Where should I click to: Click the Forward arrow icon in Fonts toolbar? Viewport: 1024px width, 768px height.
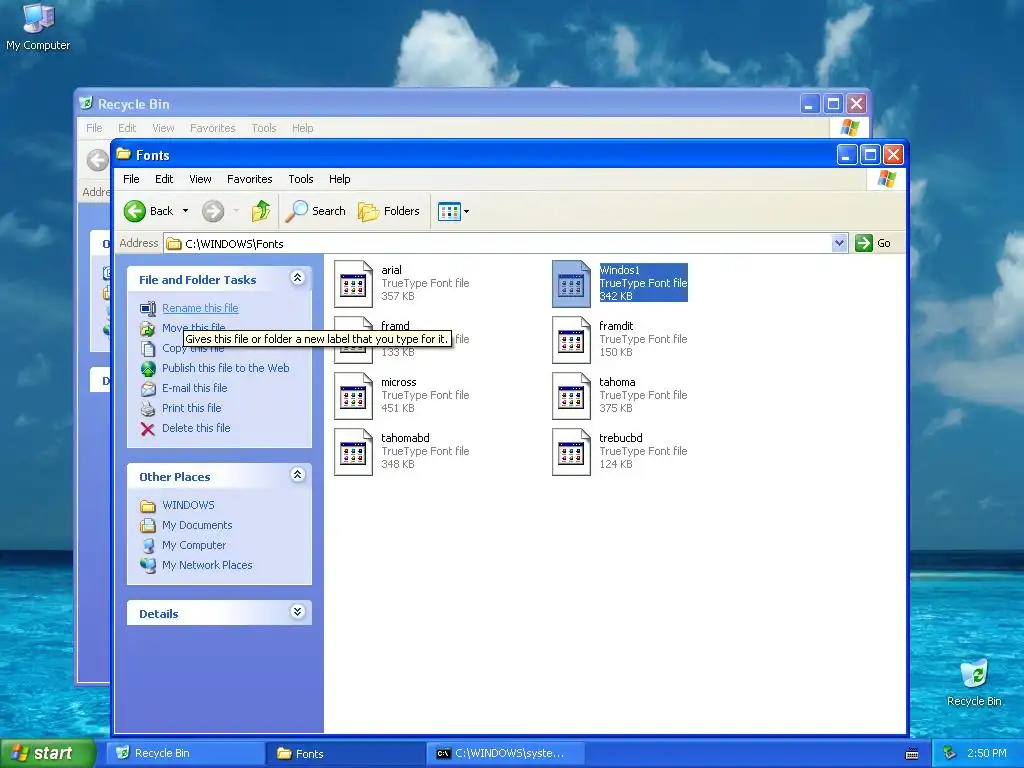coord(213,211)
